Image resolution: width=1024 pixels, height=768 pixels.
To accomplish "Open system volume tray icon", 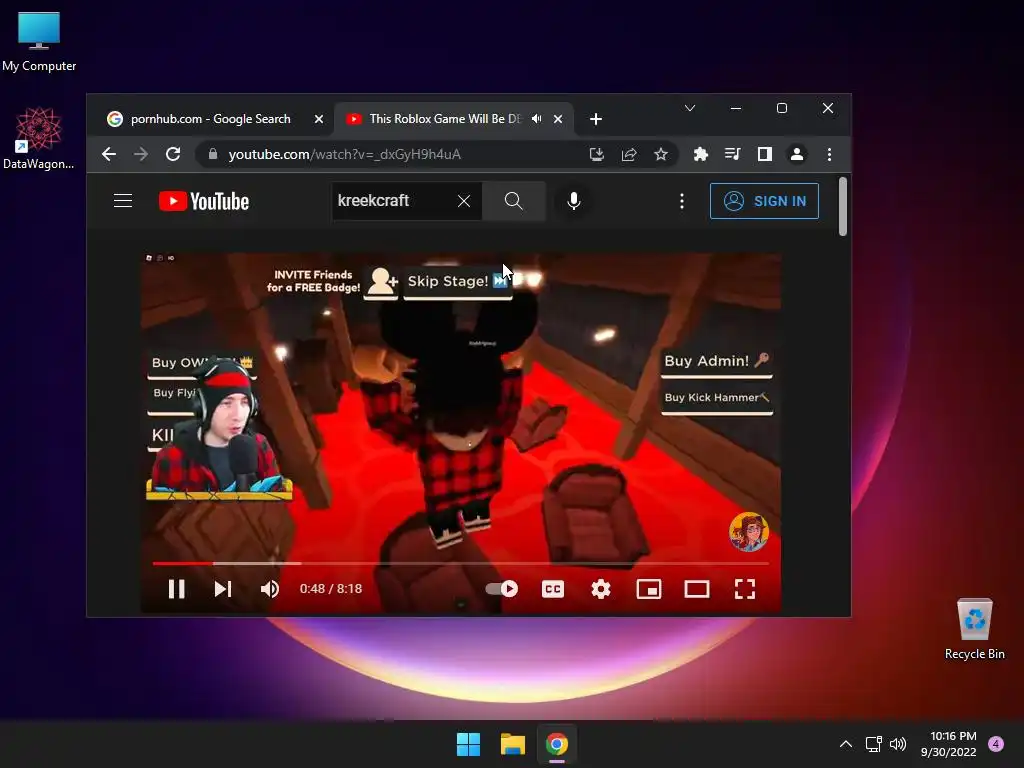I will coord(898,744).
